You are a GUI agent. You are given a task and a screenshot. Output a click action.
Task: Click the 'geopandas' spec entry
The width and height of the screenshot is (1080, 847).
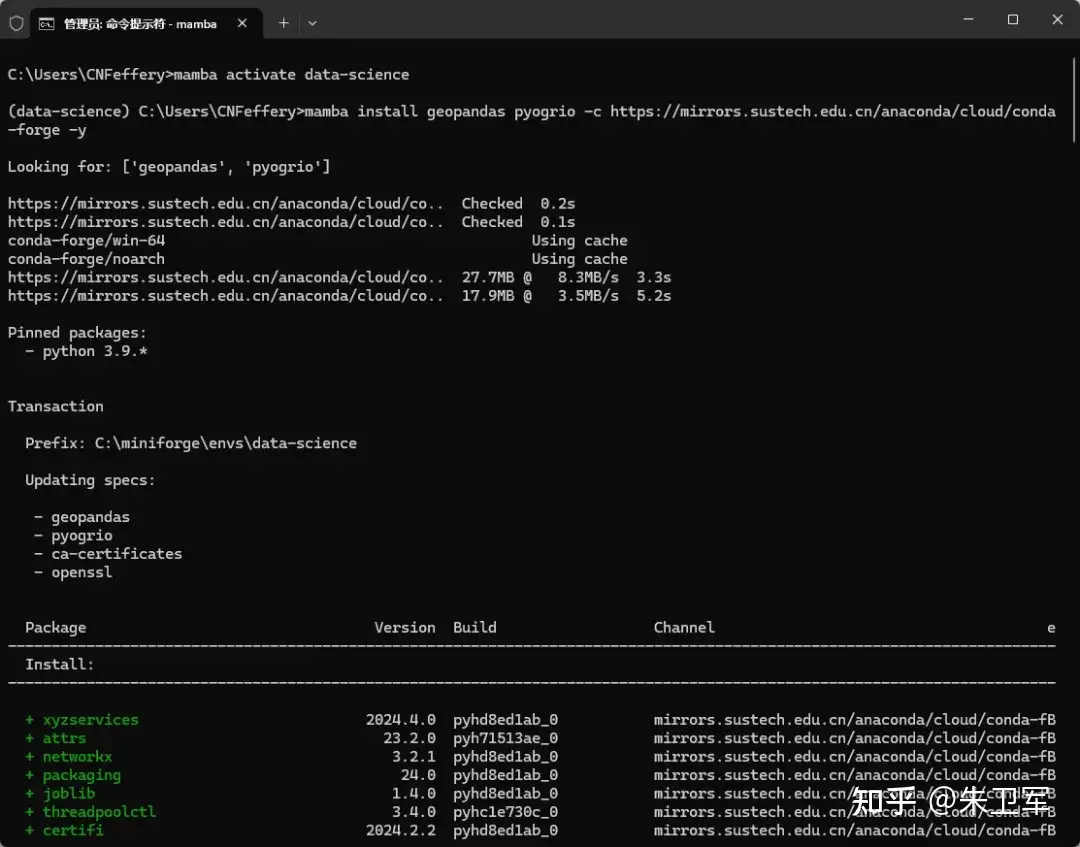[90, 517]
